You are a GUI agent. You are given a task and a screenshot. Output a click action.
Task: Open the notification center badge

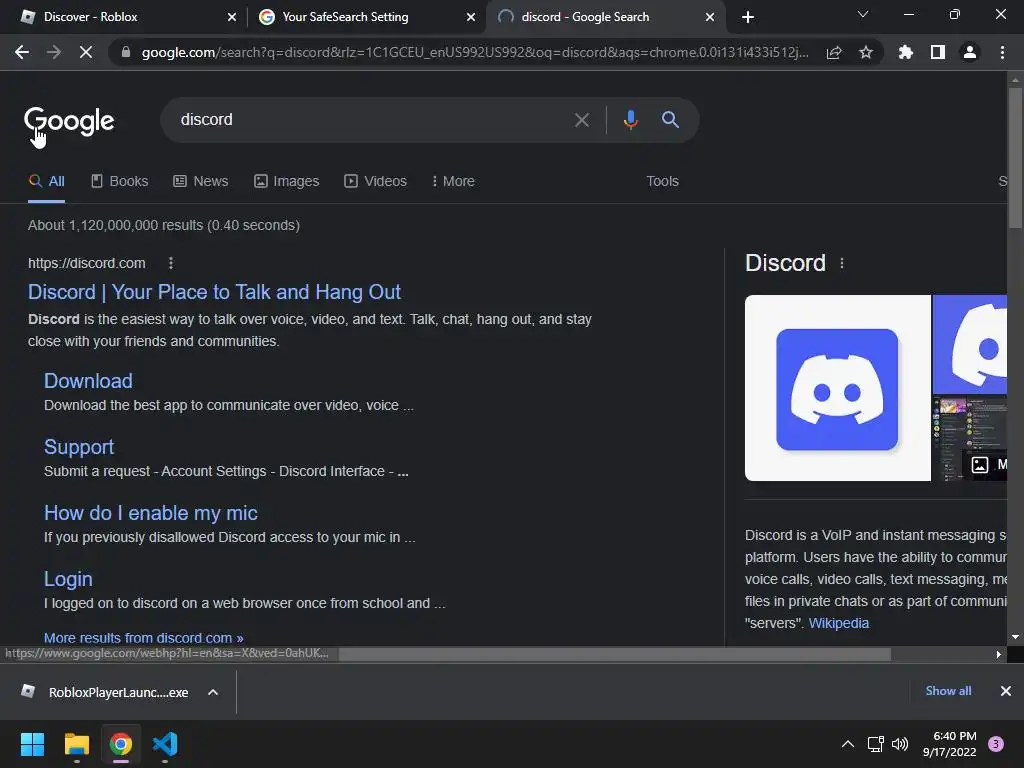996,744
